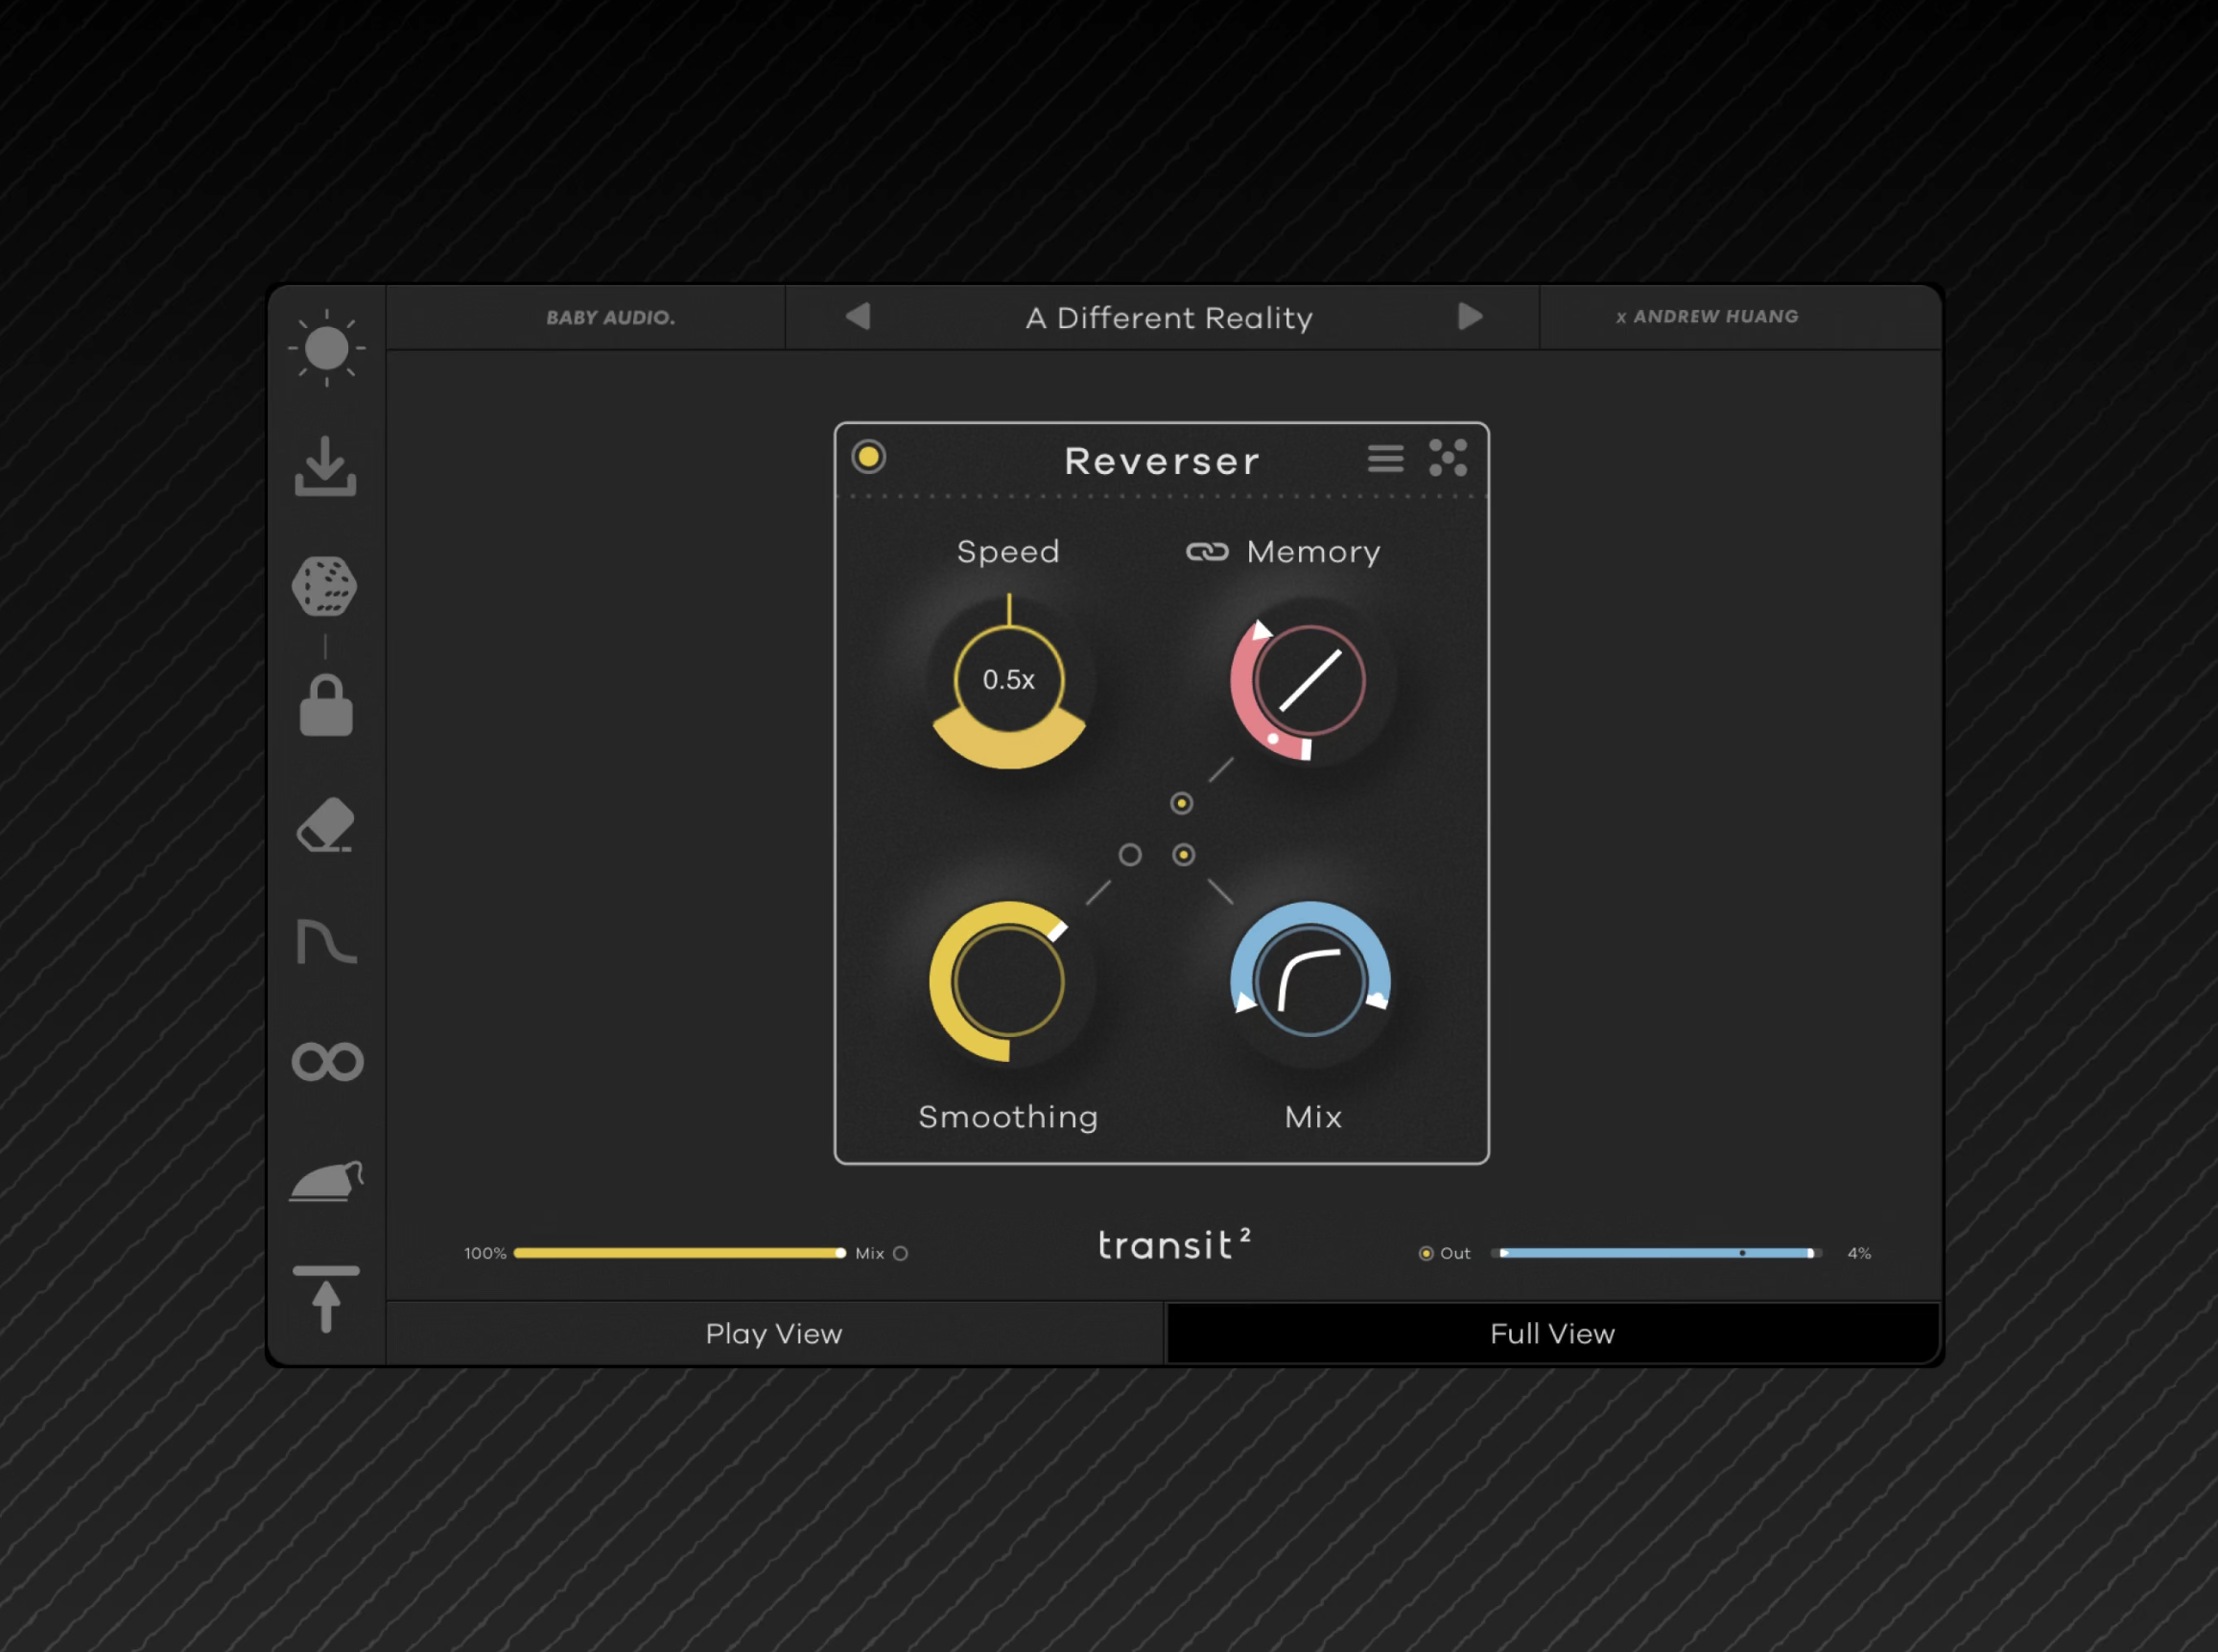
Task: Click the computer mouse icon in sidebar
Action: (x=326, y=1182)
